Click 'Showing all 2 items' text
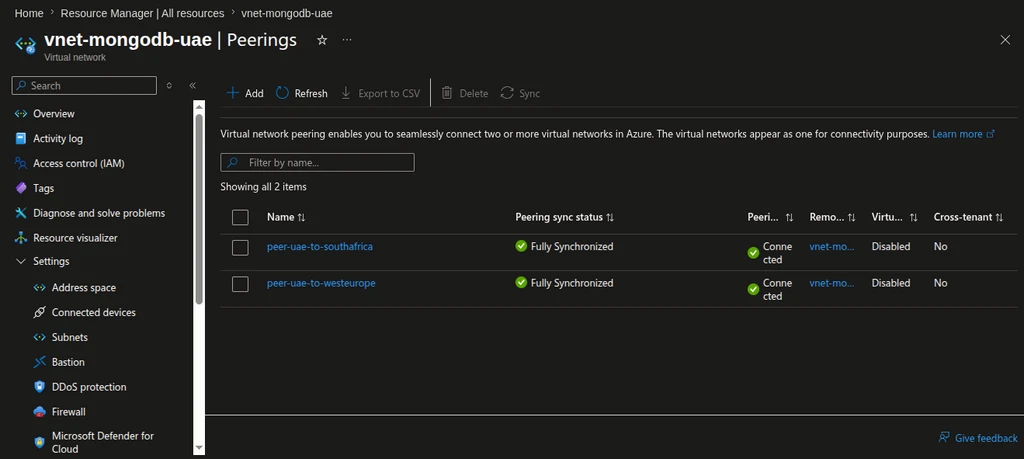The image size is (1024, 459). [263, 187]
